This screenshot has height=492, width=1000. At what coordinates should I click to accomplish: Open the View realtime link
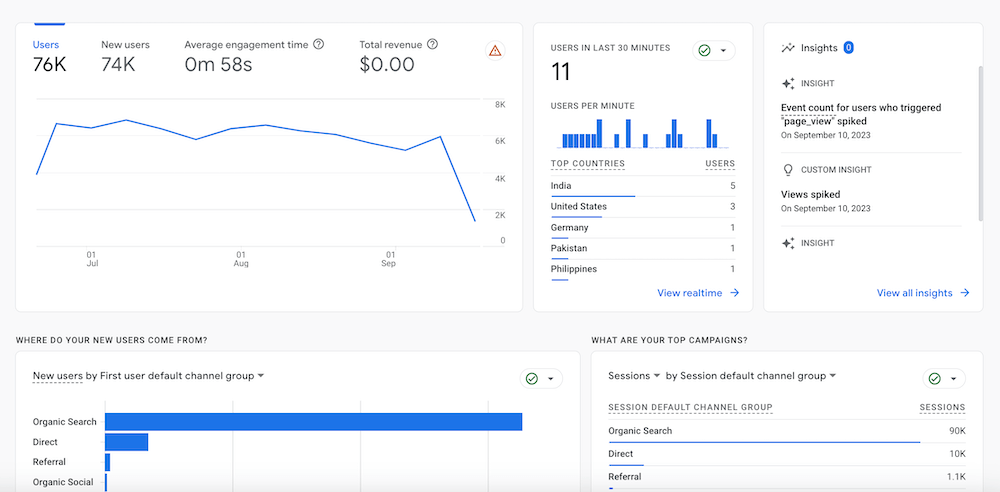coord(689,293)
